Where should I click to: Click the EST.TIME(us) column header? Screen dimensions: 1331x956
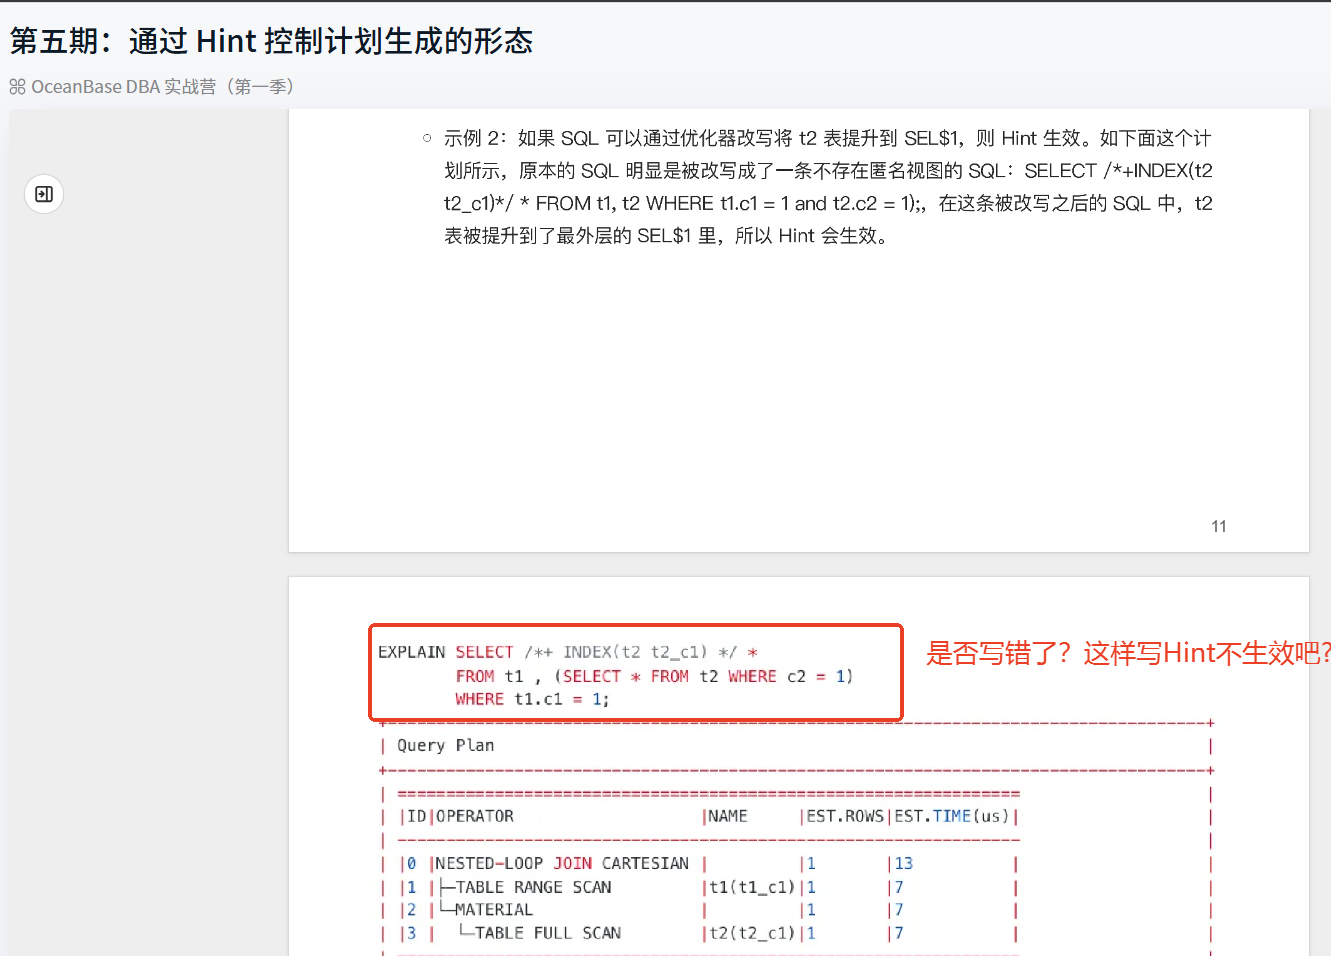coord(952,816)
